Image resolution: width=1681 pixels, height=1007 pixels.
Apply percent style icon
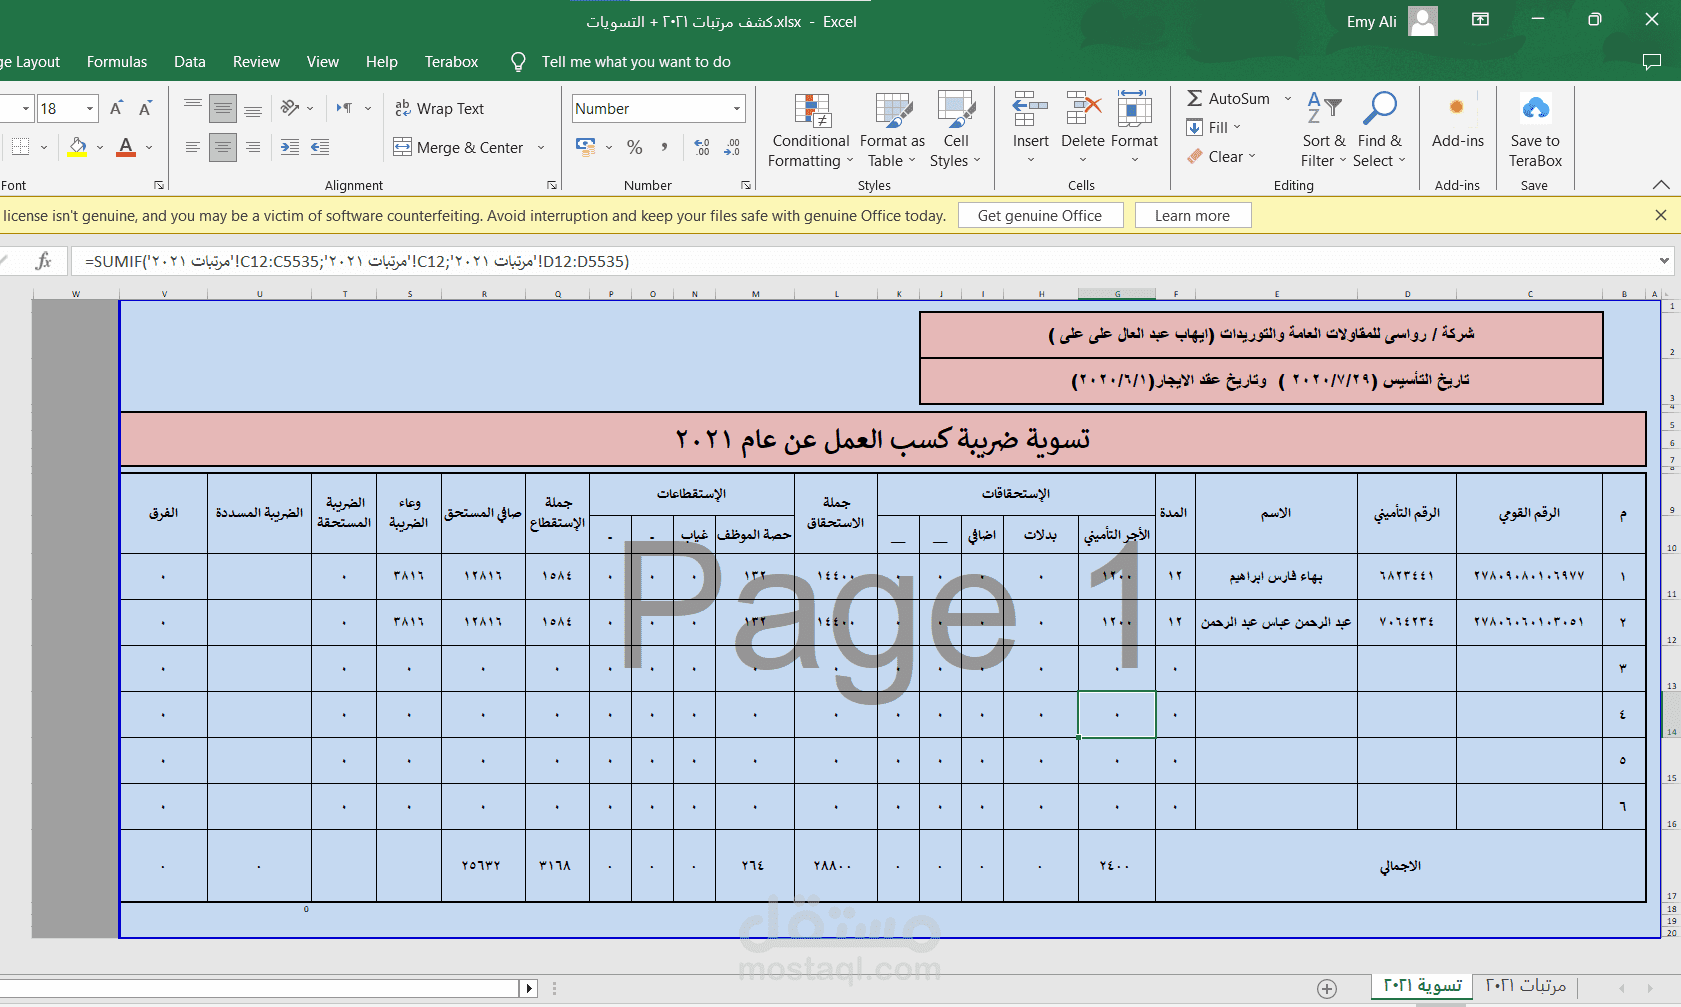pyautogui.click(x=635, y=147)
